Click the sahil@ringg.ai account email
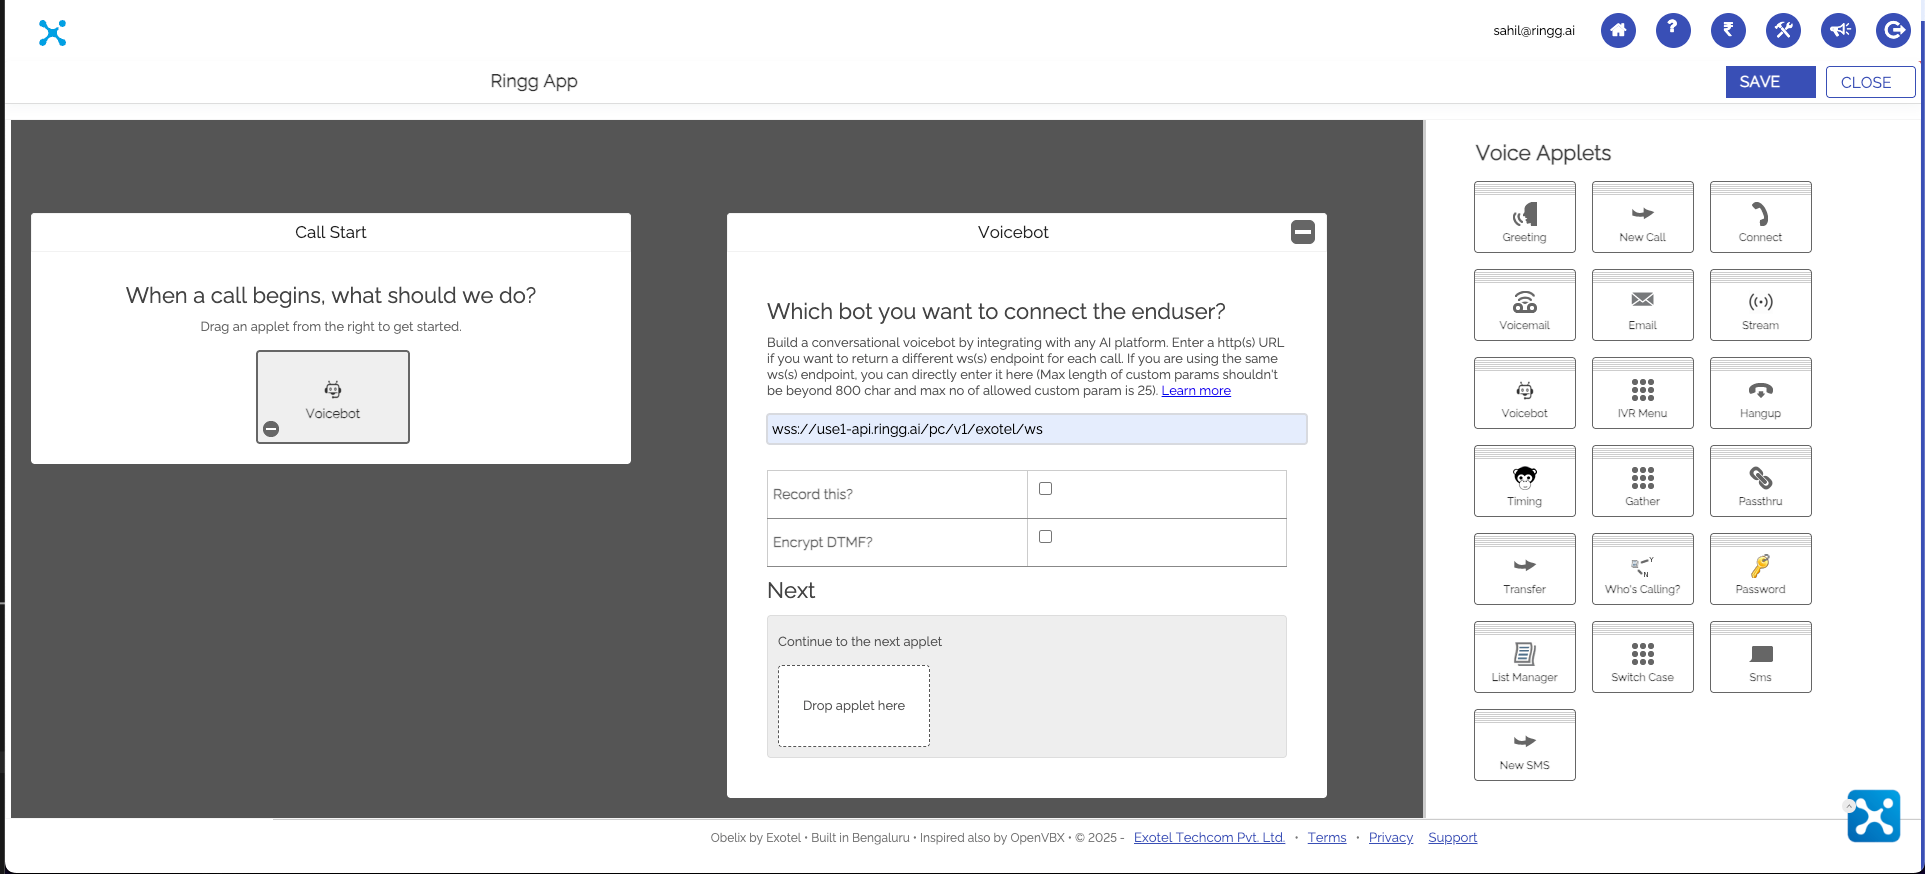 pyautogui.click(x=1534, y=31)
